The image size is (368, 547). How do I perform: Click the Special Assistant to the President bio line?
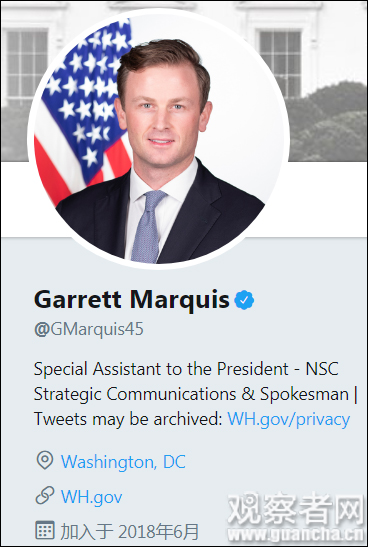click(186, 369)
